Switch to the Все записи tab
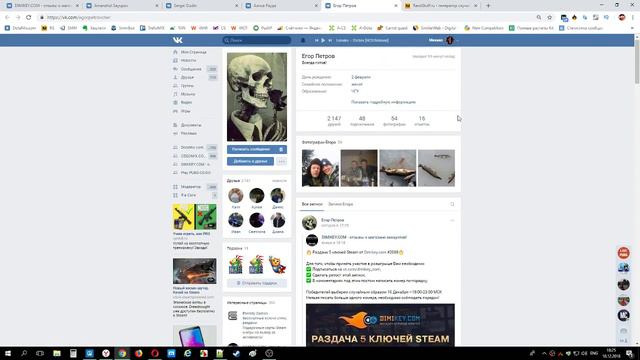The height and width of the screenshot is (360, 640). pyautogui.click(x=312, y=204)
